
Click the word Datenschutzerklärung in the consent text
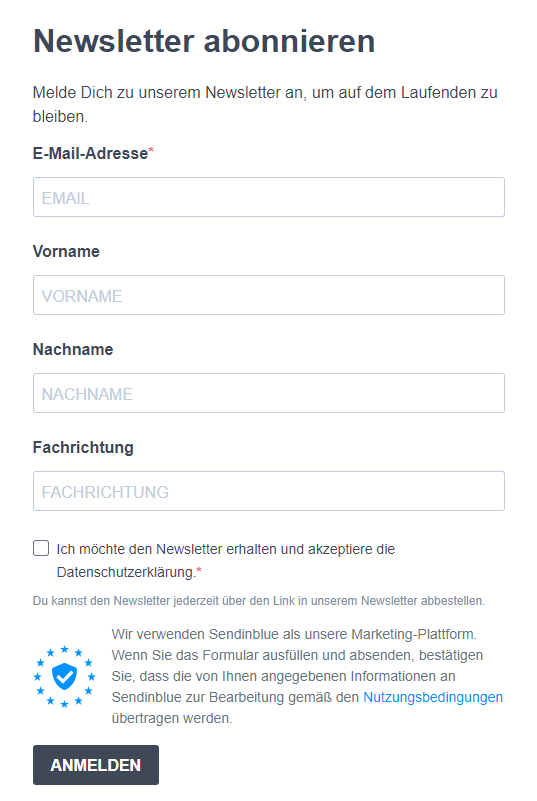point(126,572)
